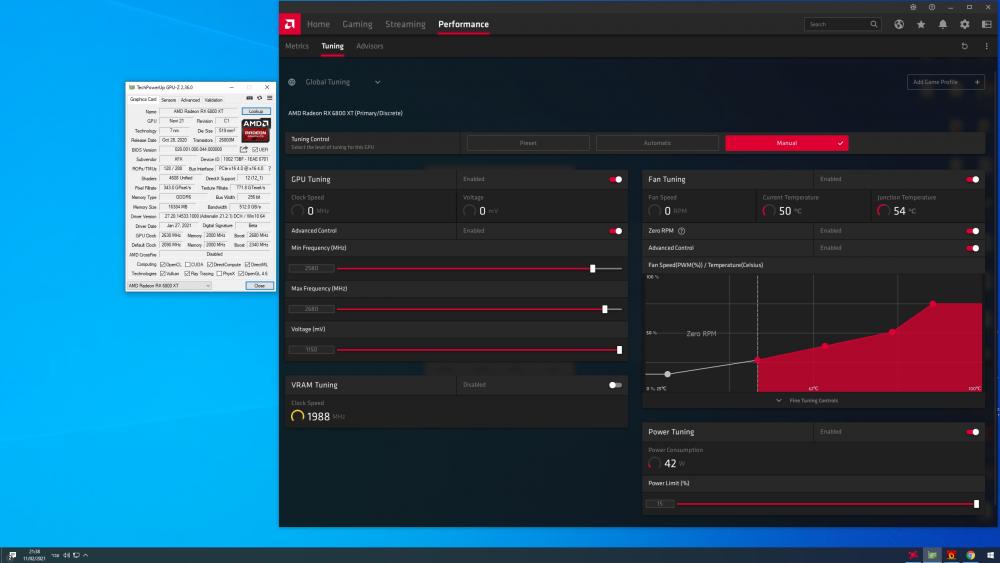Click the globe icon beside Global Tuning
Image resolution: width=1000 pixels, height=563 pixels.
coord(291,82)
